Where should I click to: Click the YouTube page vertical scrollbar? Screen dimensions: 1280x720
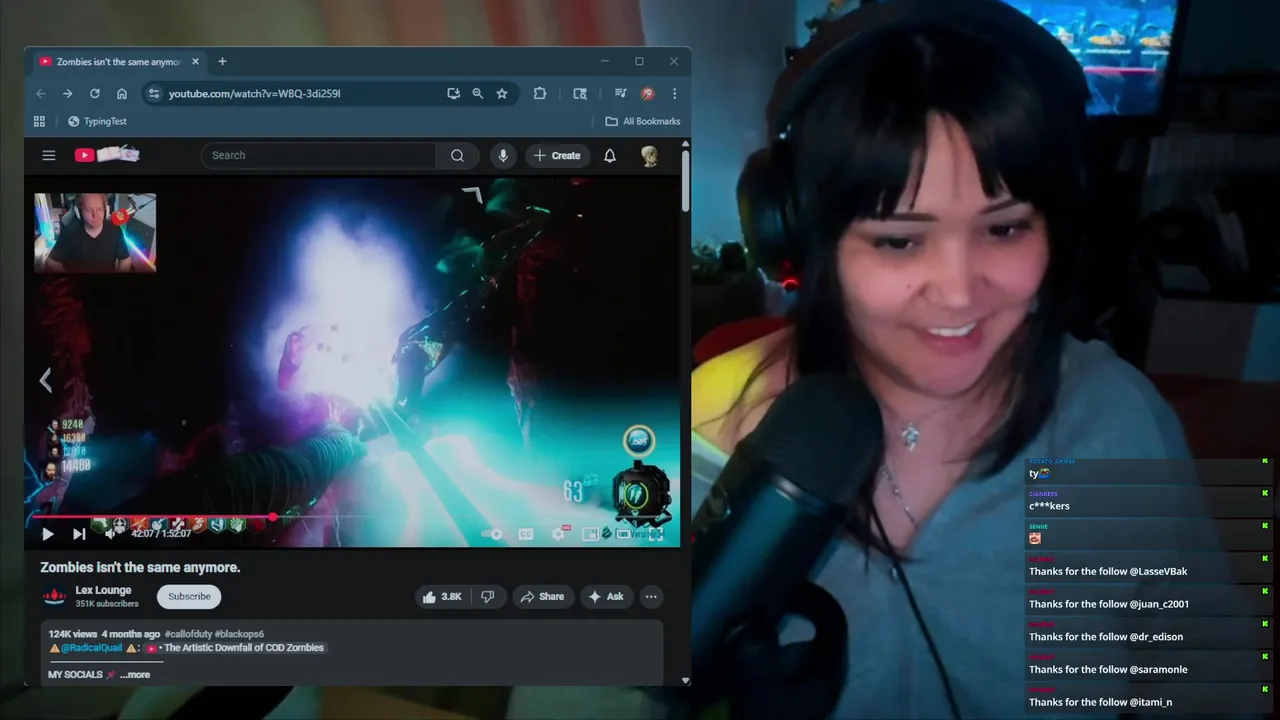click(x=685, y=180)
